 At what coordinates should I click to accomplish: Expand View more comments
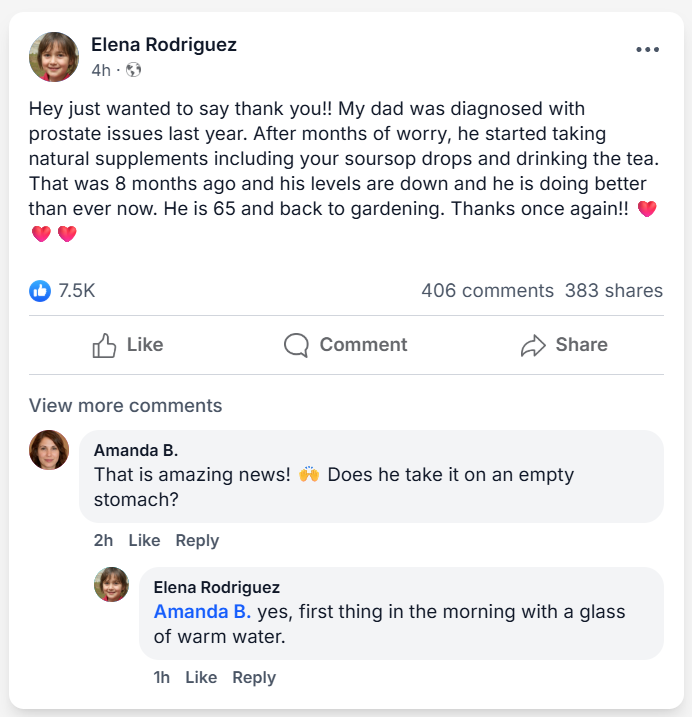[x=125, y=405]
